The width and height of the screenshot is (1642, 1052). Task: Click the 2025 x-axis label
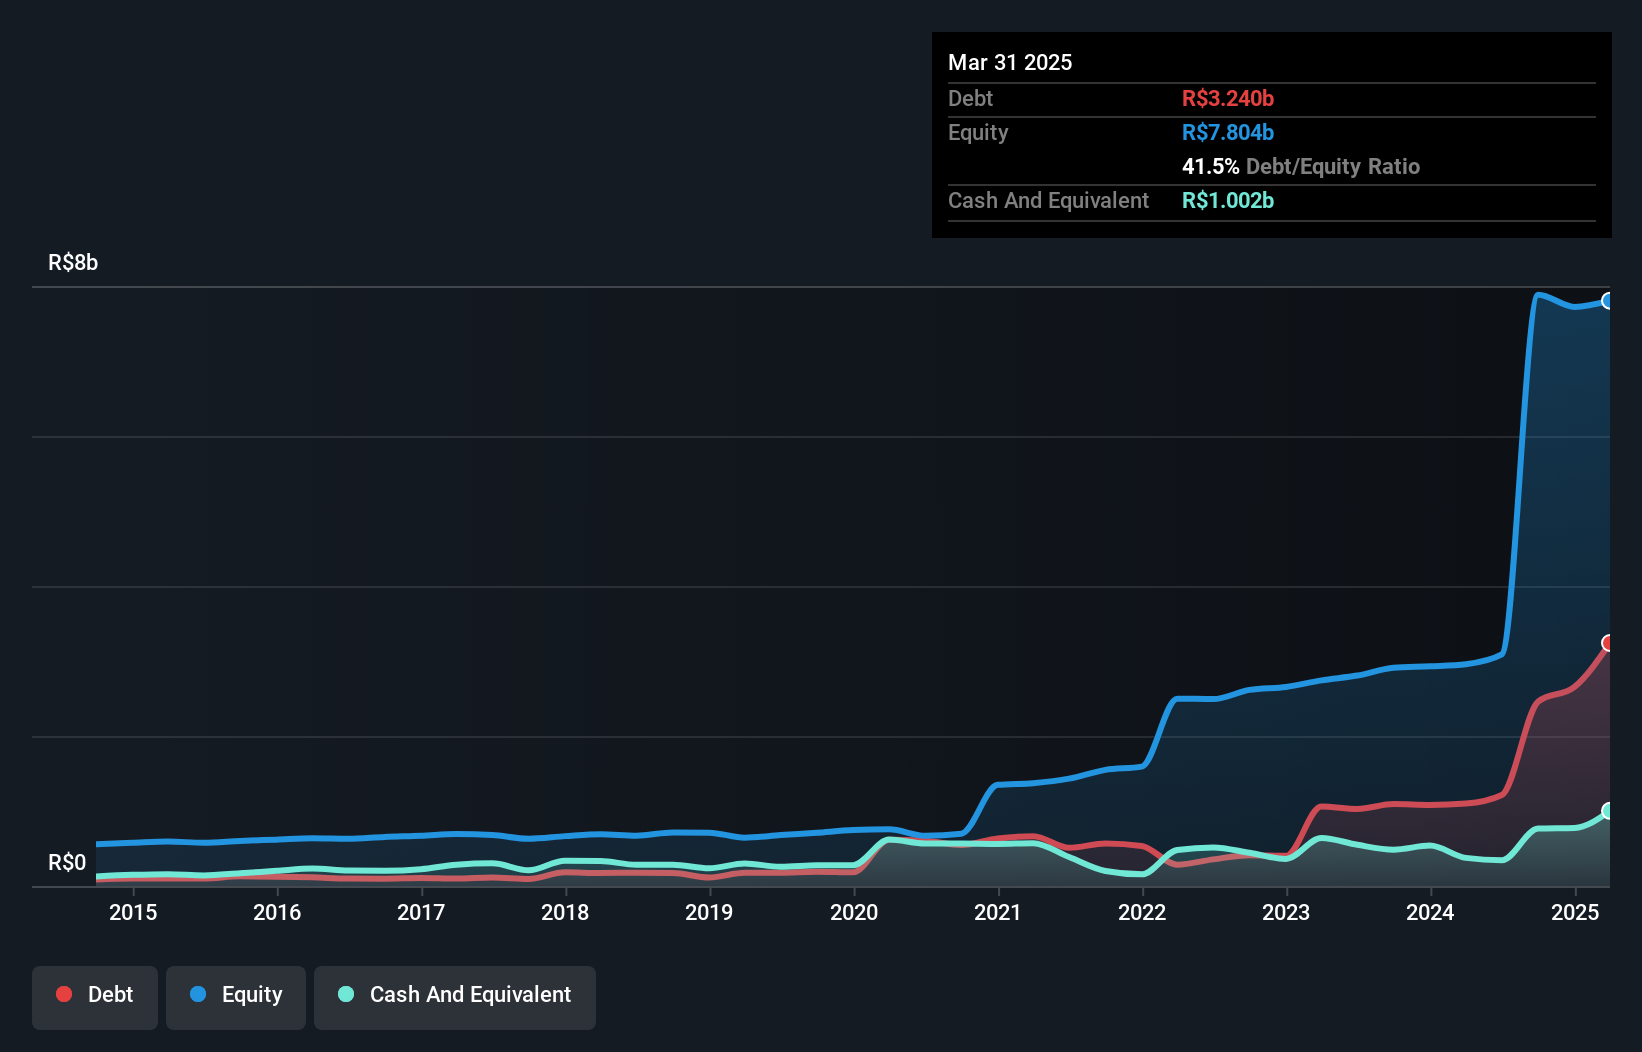[1575, 912]
